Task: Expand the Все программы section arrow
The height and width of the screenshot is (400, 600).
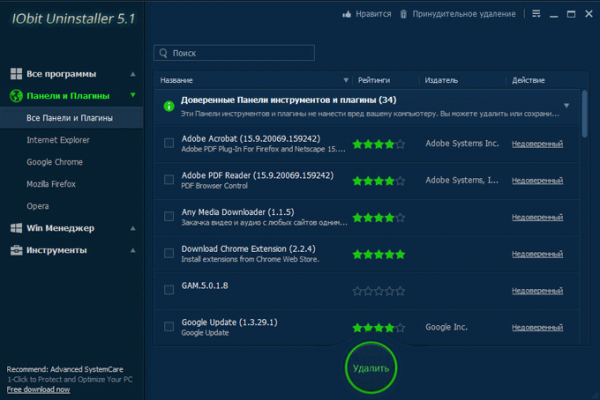Action: [133, 74]
